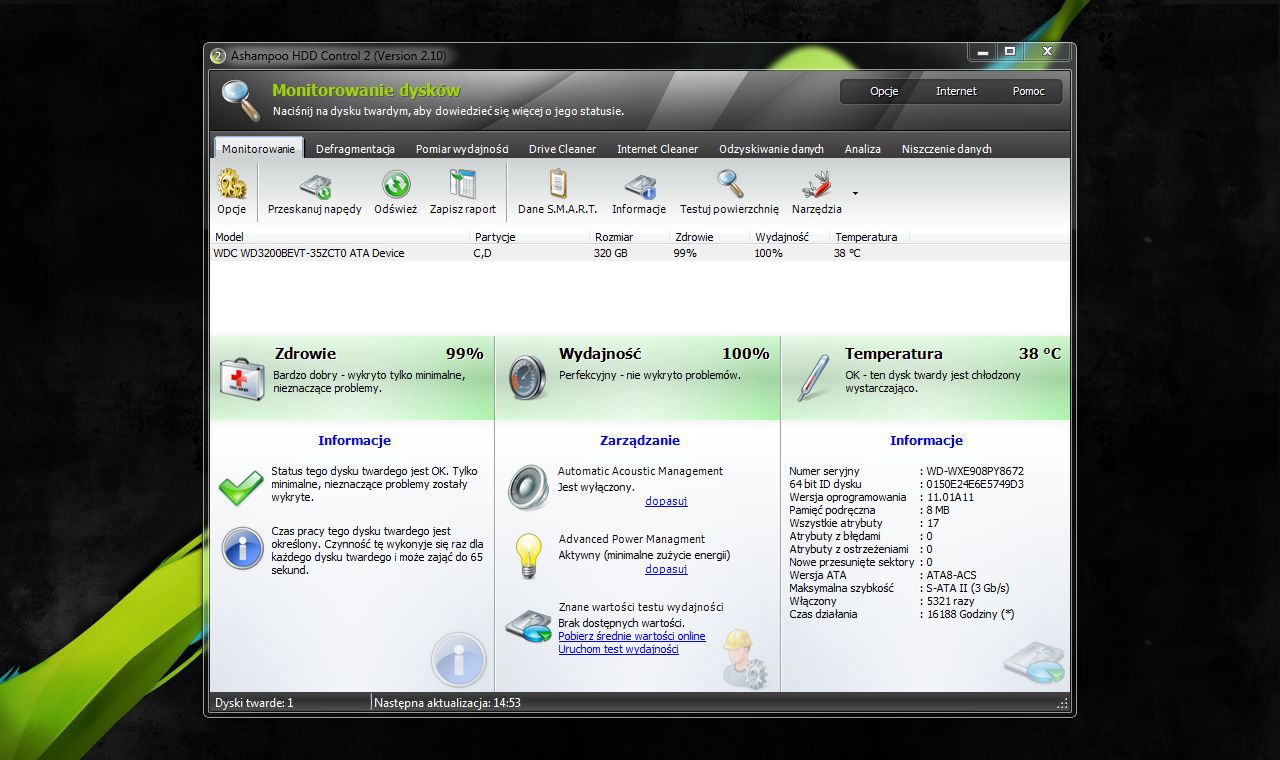Start Testuj powierzchnię magnifier tool
1280x760 pixels.
730,185
